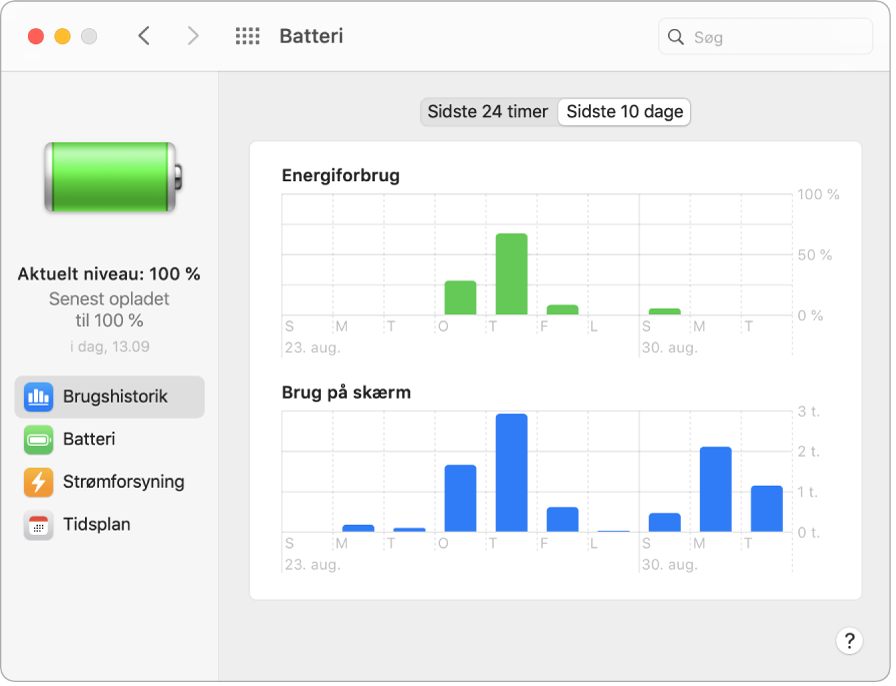896x686 pixels.
Task: Click the Tidsplan calendar icon
Action: pyautogui.click(x=38, y=525)
